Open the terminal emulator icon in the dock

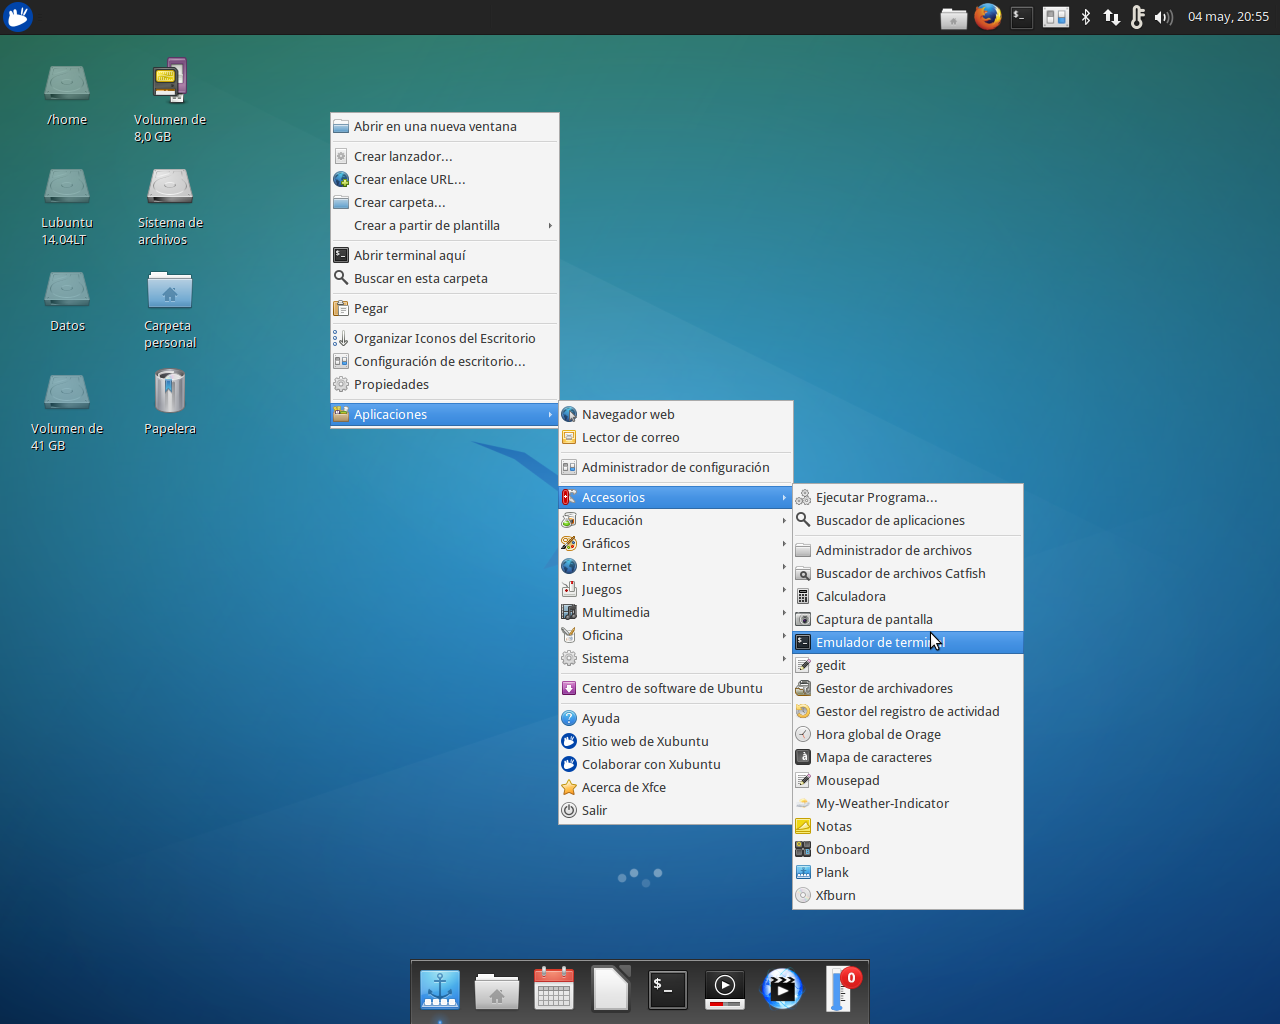(667, 989)
